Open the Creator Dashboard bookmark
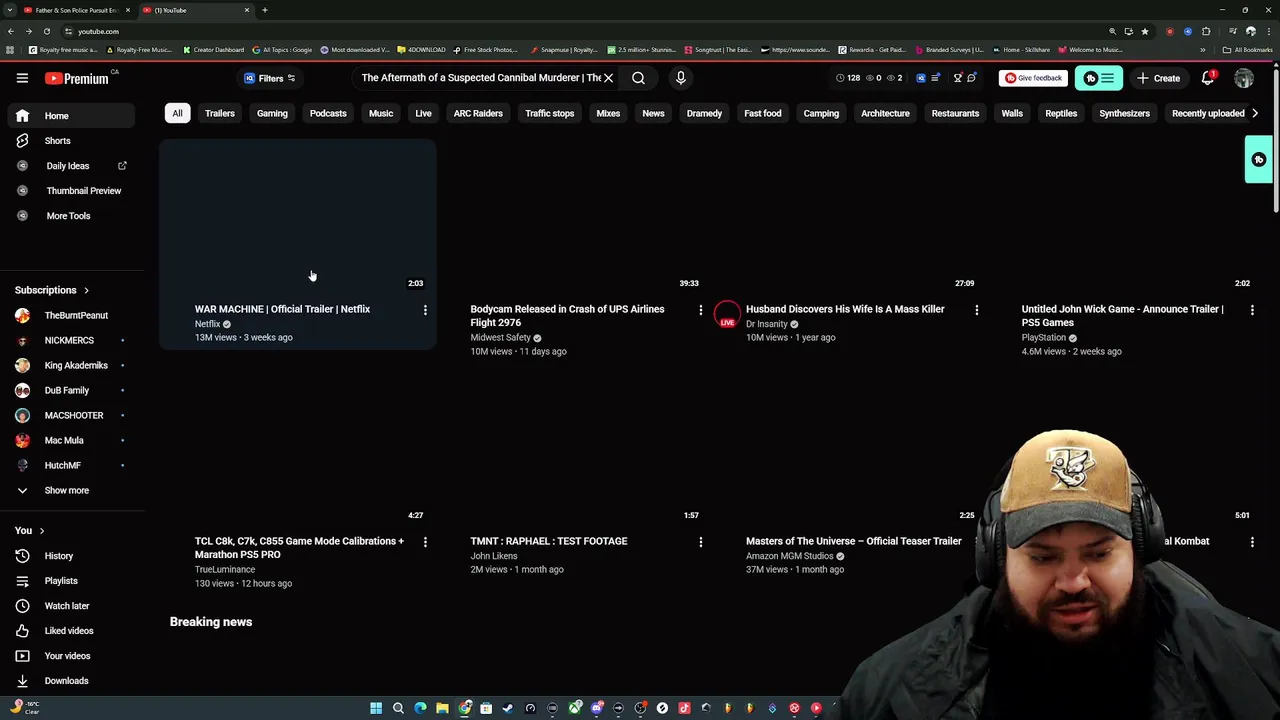Screen dimensions: 1280x720 coord(213,50)
